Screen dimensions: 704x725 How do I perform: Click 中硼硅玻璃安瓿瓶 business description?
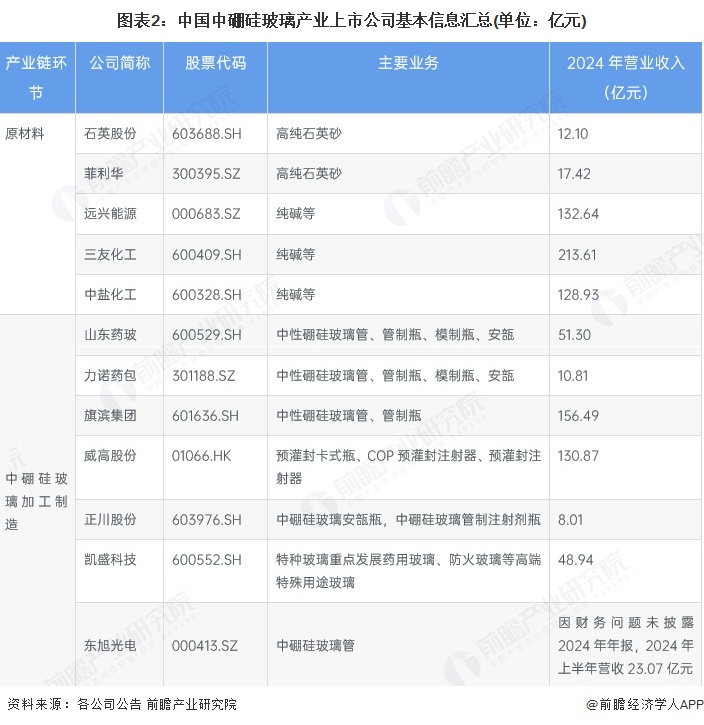click(x=409, y=520)
